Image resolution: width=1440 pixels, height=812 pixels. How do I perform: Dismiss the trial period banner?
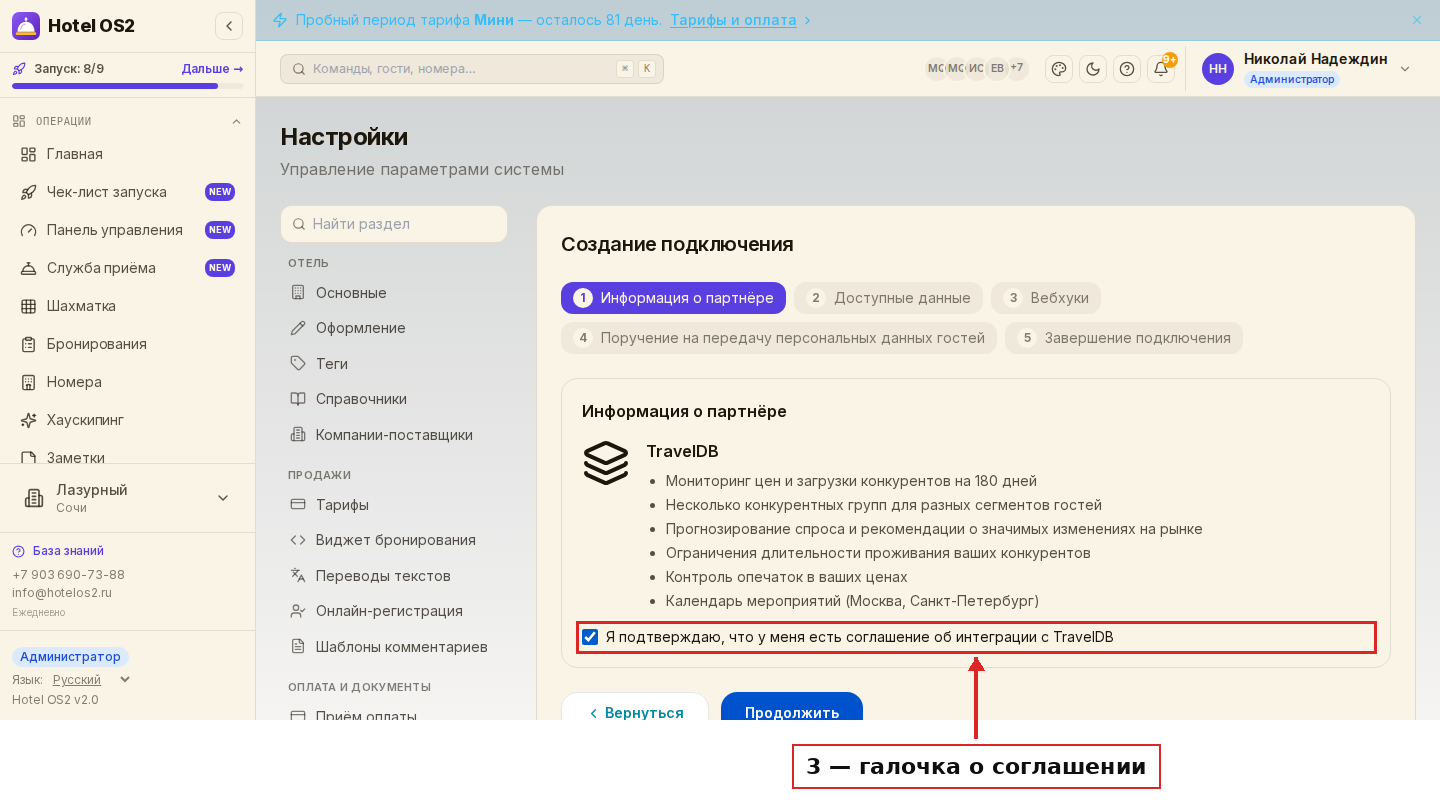pyautogui.click(x=1417, y=20)
